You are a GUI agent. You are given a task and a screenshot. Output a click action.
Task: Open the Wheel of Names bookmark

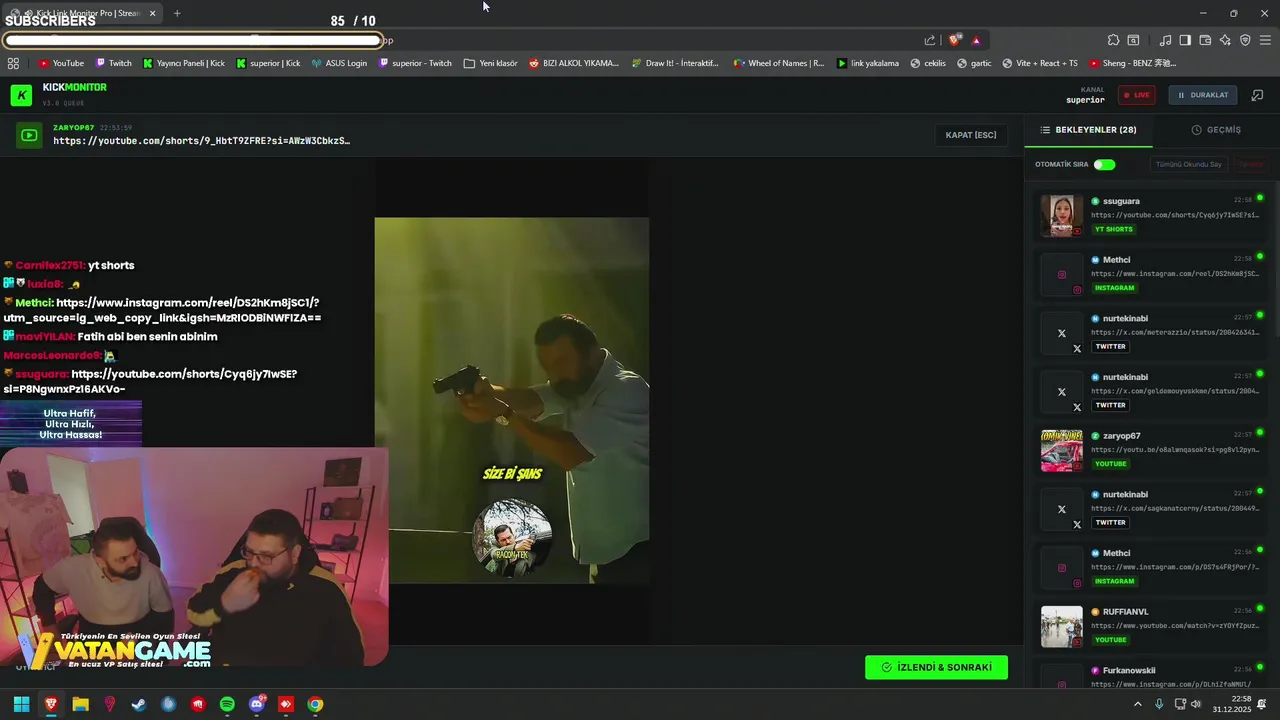779,63
